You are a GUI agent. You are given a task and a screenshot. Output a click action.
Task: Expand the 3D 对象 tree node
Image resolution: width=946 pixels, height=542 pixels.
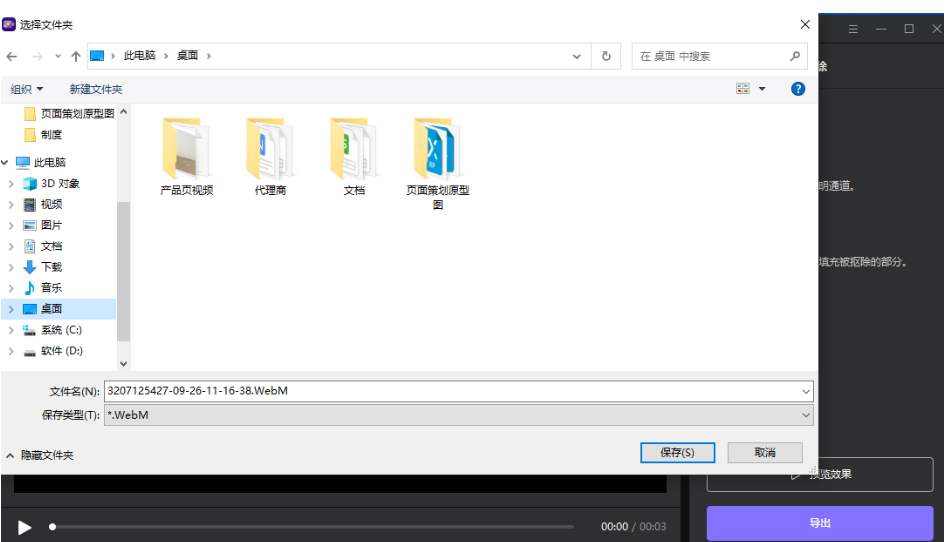click(x=11, y=184)
